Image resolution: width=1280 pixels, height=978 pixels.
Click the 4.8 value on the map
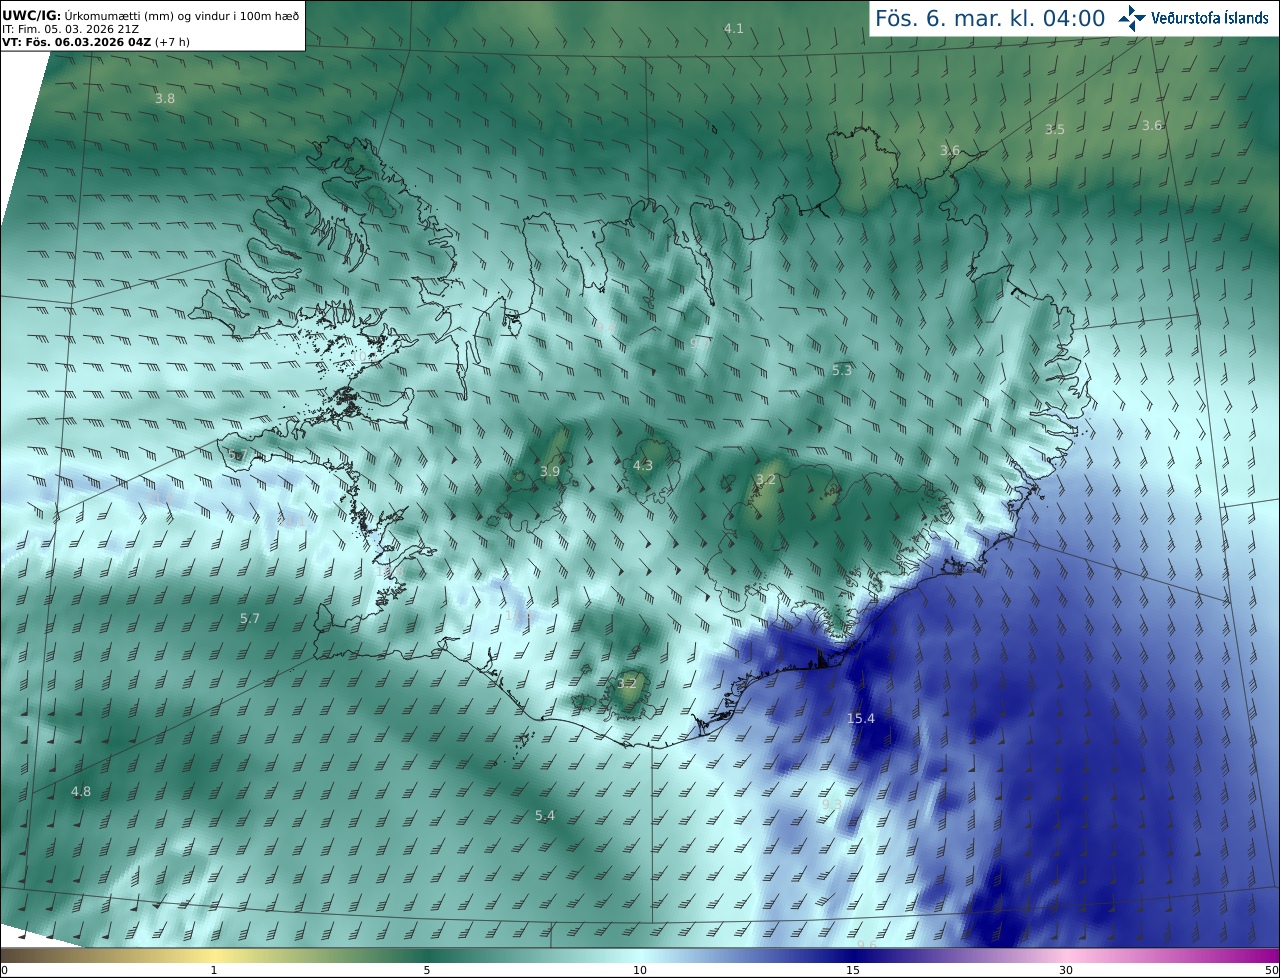(81, 792)
